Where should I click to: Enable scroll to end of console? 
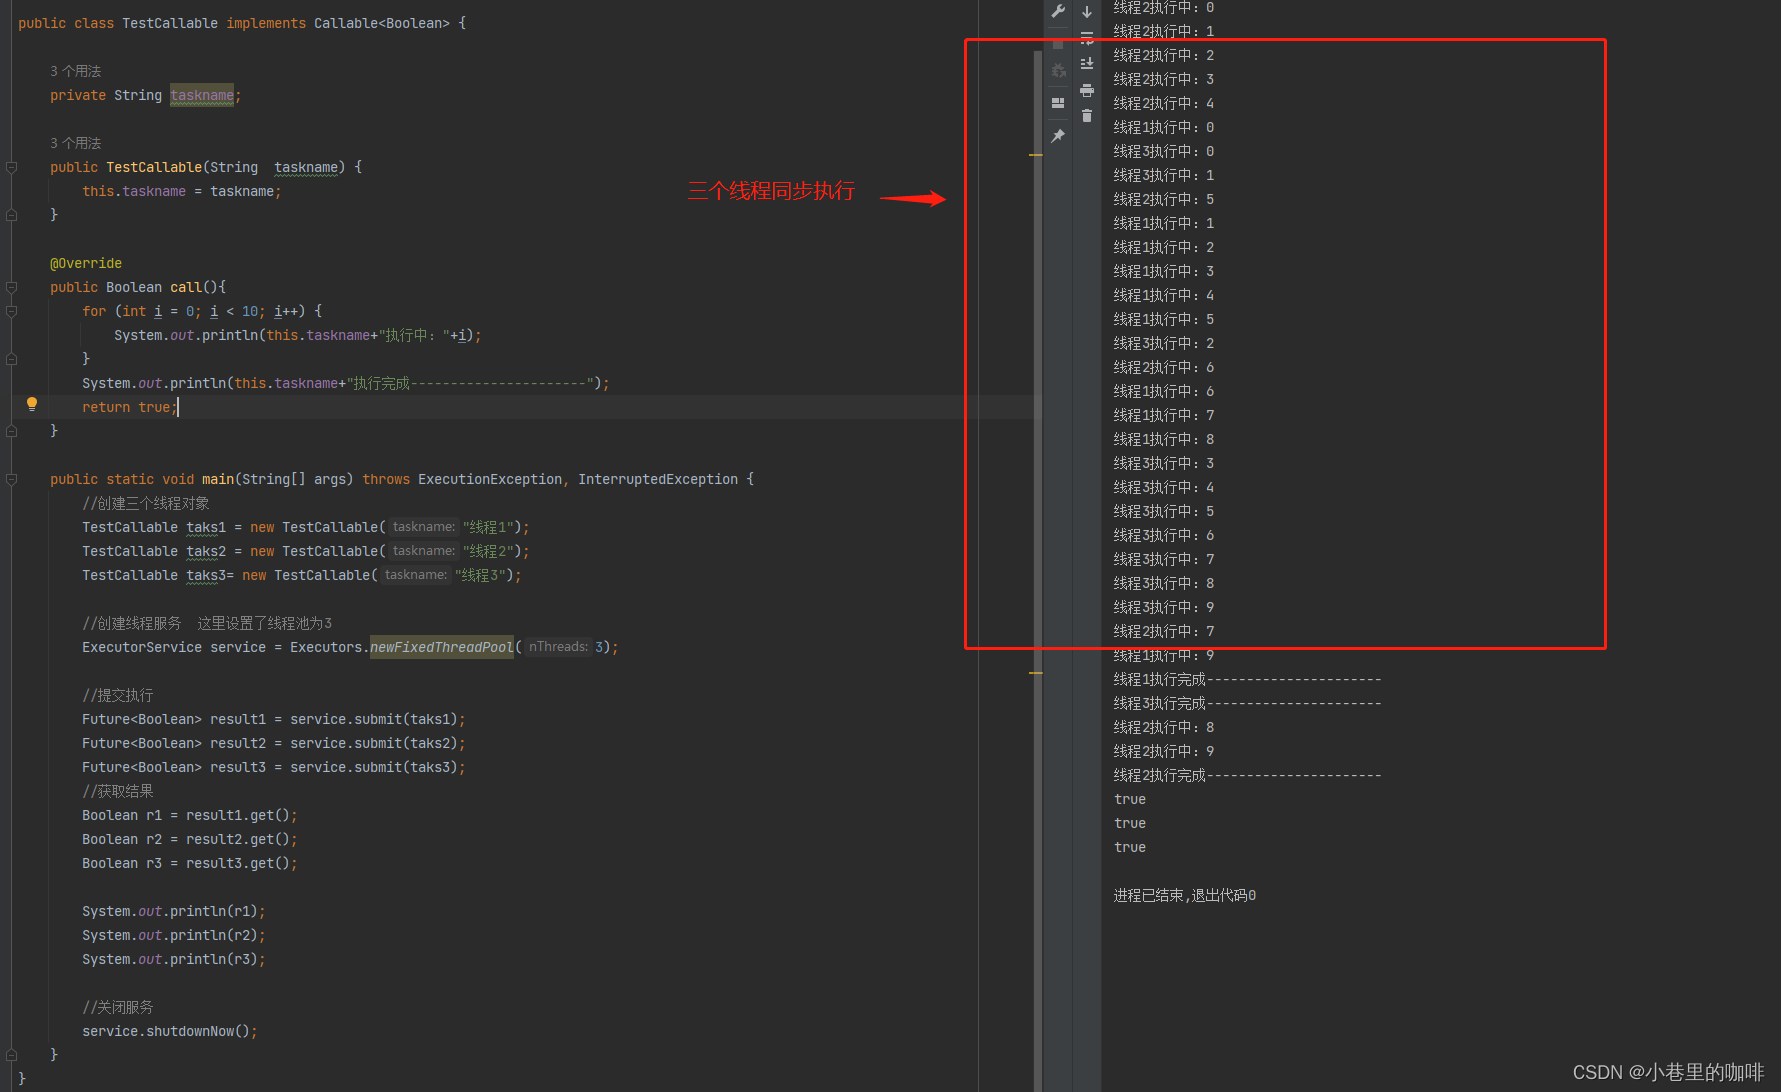click(1087, 64)
